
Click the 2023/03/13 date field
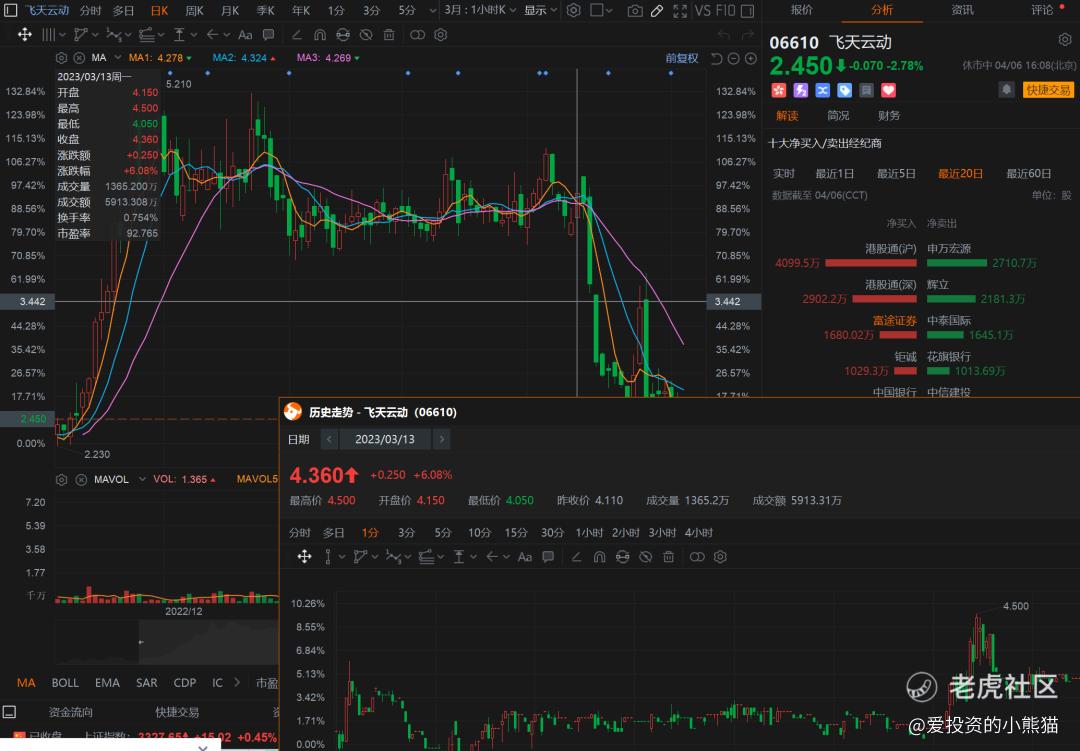[x=385, y=439]
